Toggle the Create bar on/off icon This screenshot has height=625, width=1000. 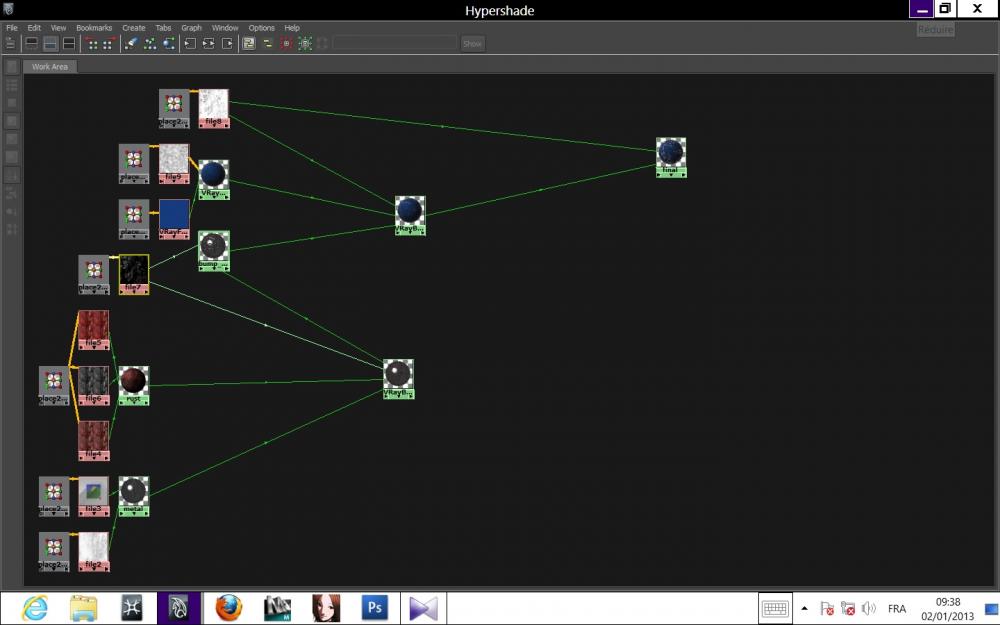pos(11,43)
